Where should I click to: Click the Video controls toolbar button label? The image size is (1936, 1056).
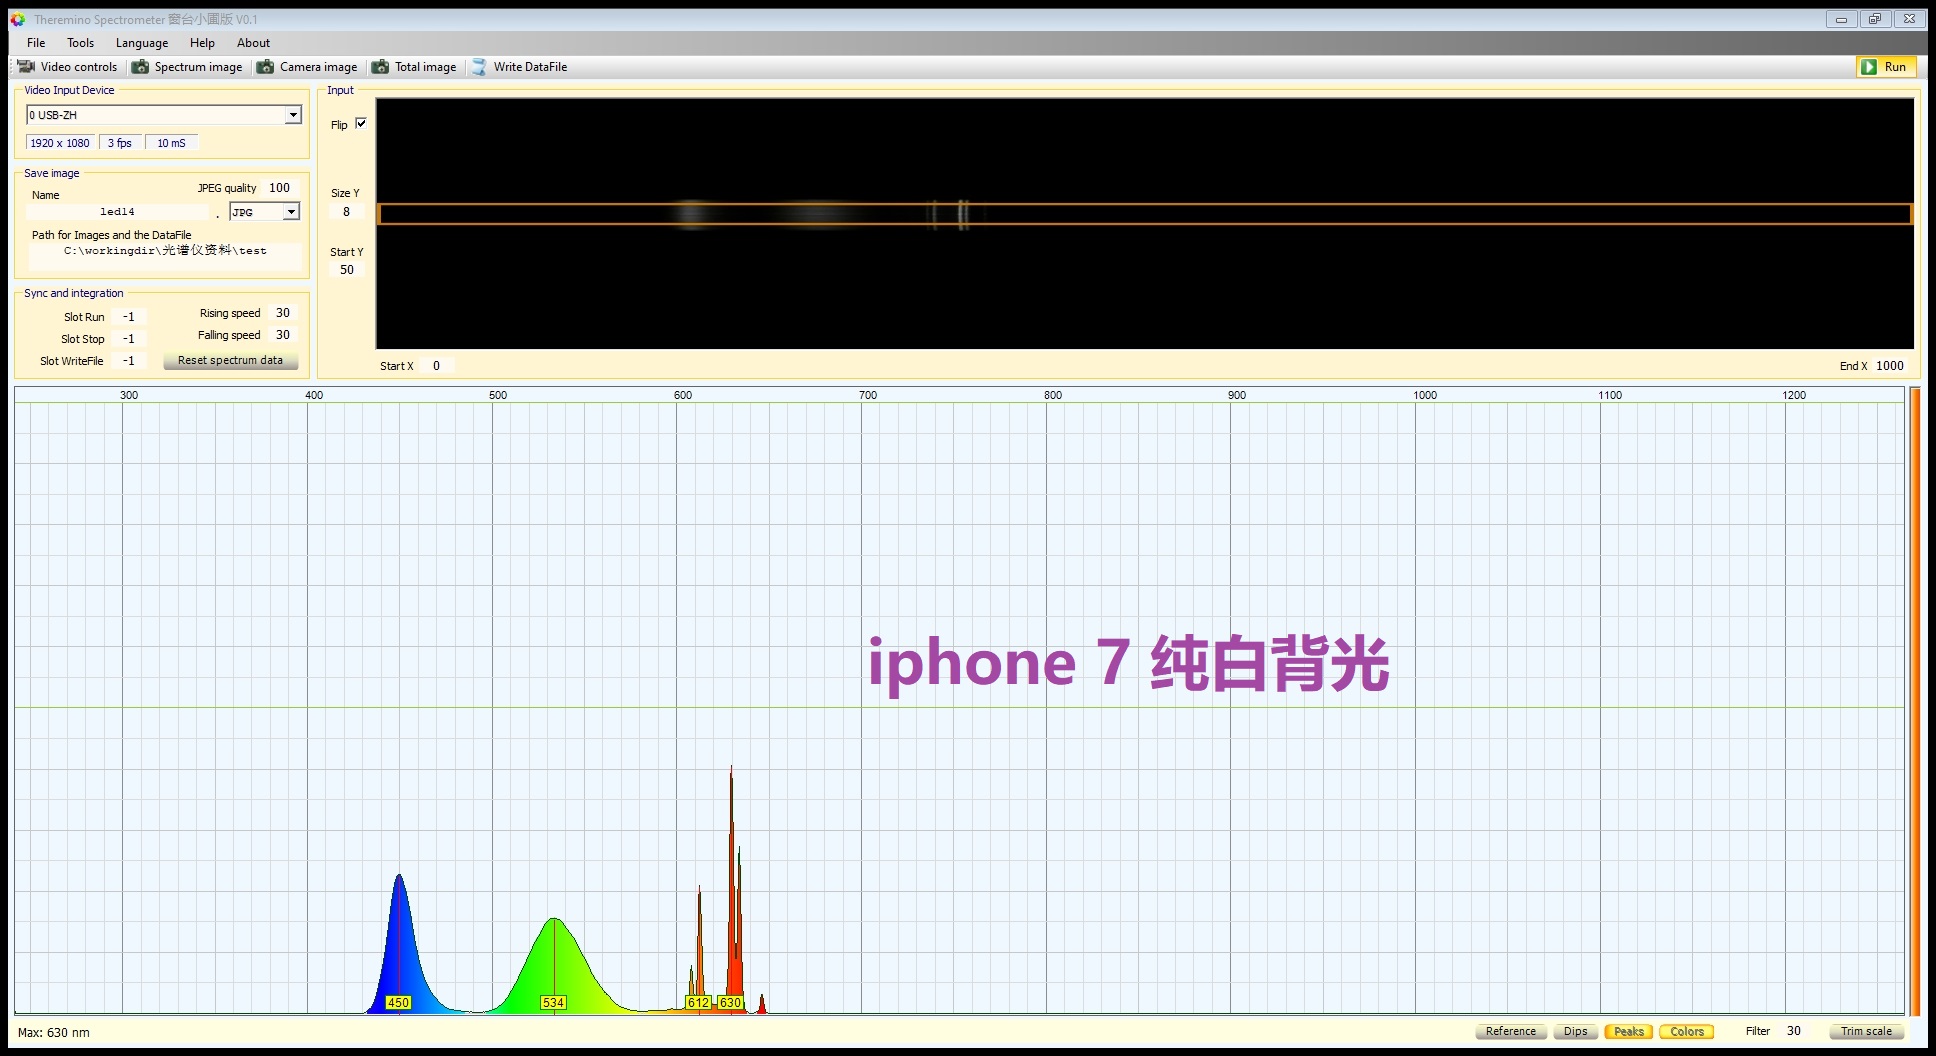point(79,67)
